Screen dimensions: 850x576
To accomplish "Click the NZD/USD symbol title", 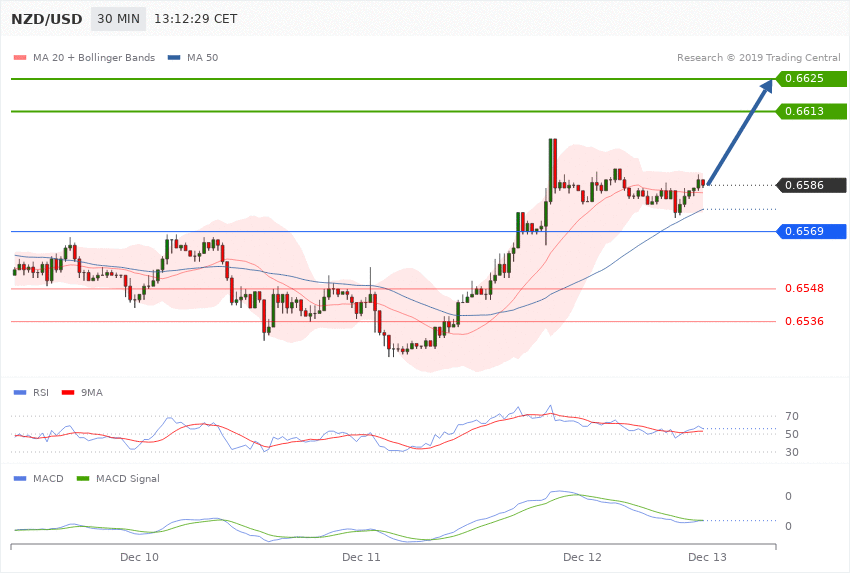I will (x=47, y=19).
